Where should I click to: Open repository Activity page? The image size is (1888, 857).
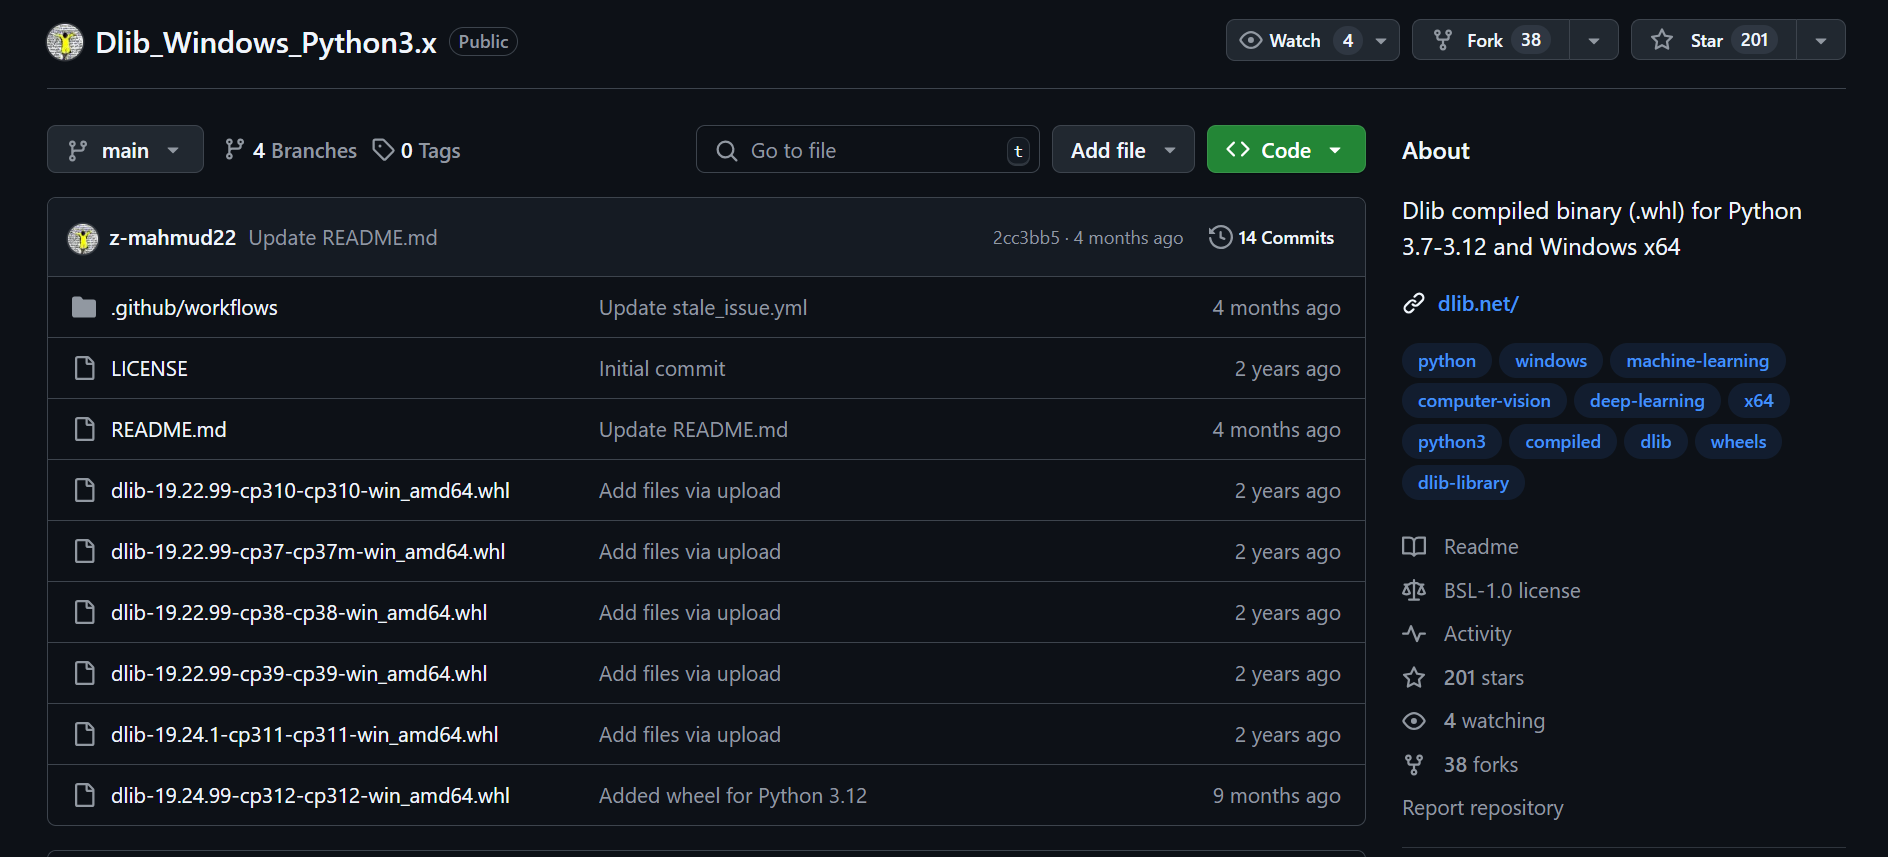click(1477, 634)
